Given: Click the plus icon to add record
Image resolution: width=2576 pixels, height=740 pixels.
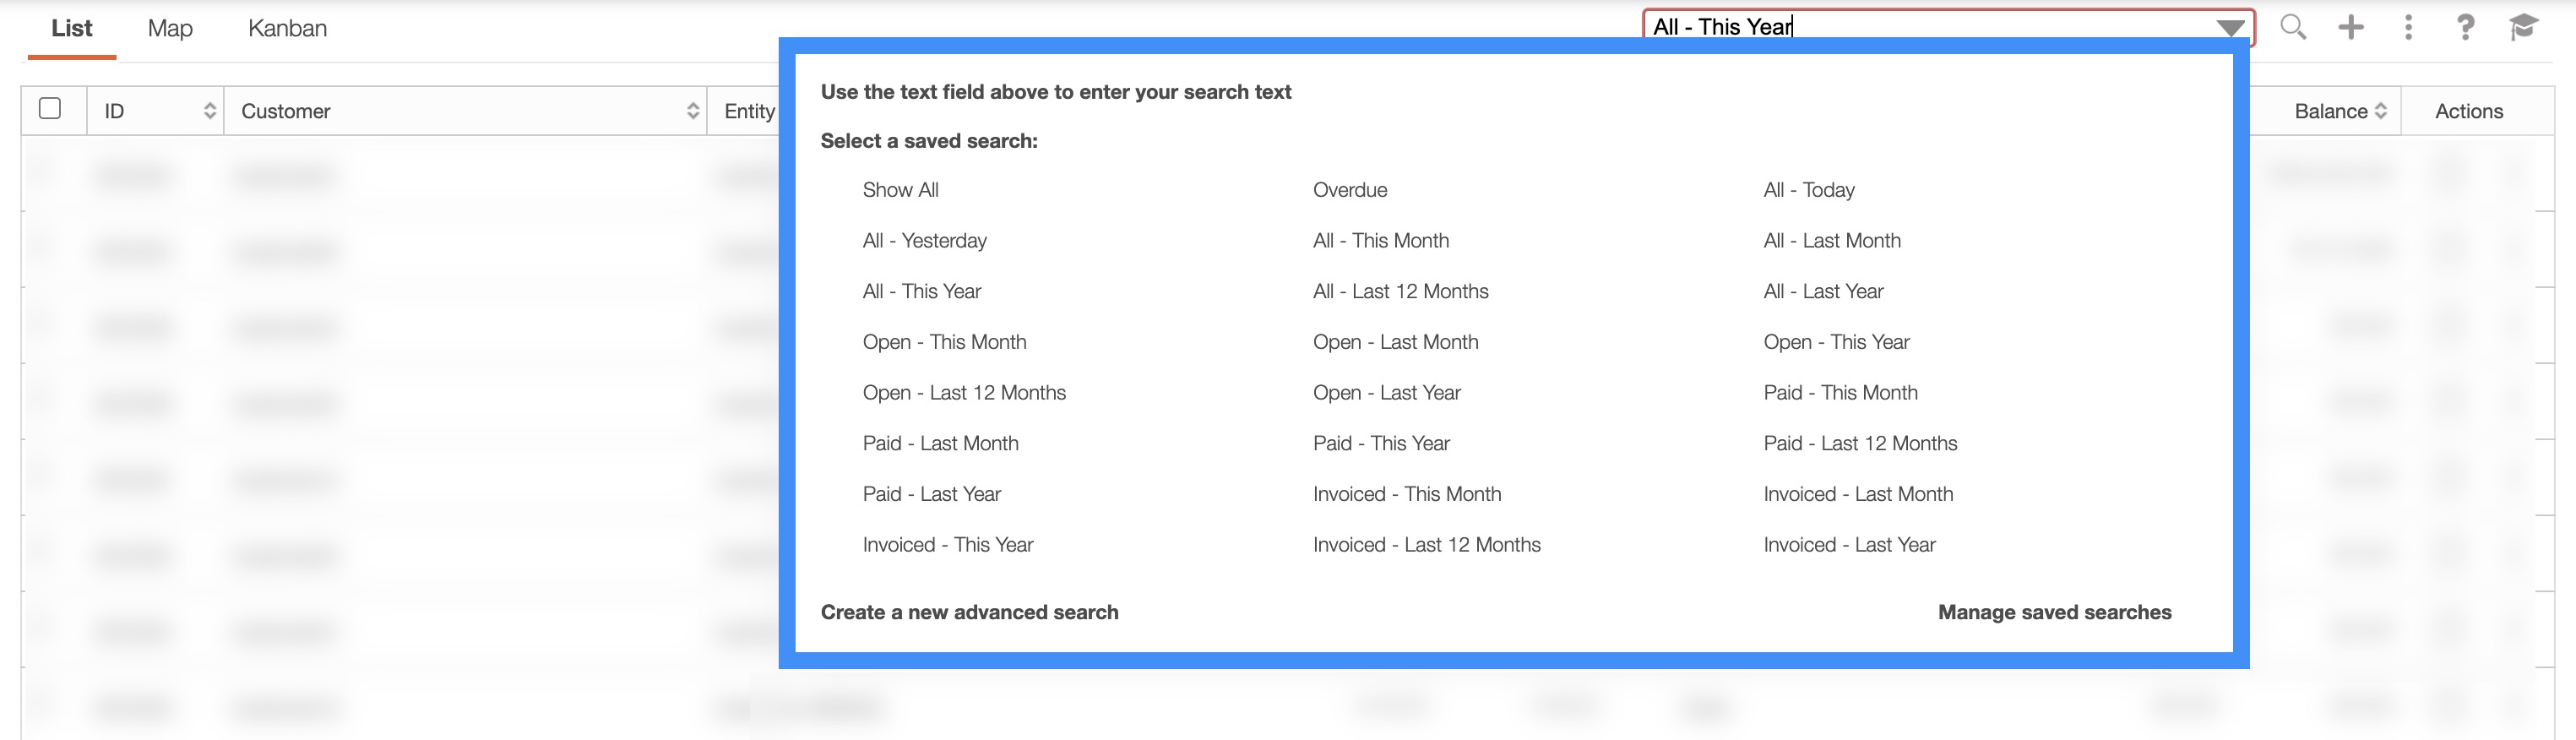Looking at the screenshot, I should pos(2351,27).
